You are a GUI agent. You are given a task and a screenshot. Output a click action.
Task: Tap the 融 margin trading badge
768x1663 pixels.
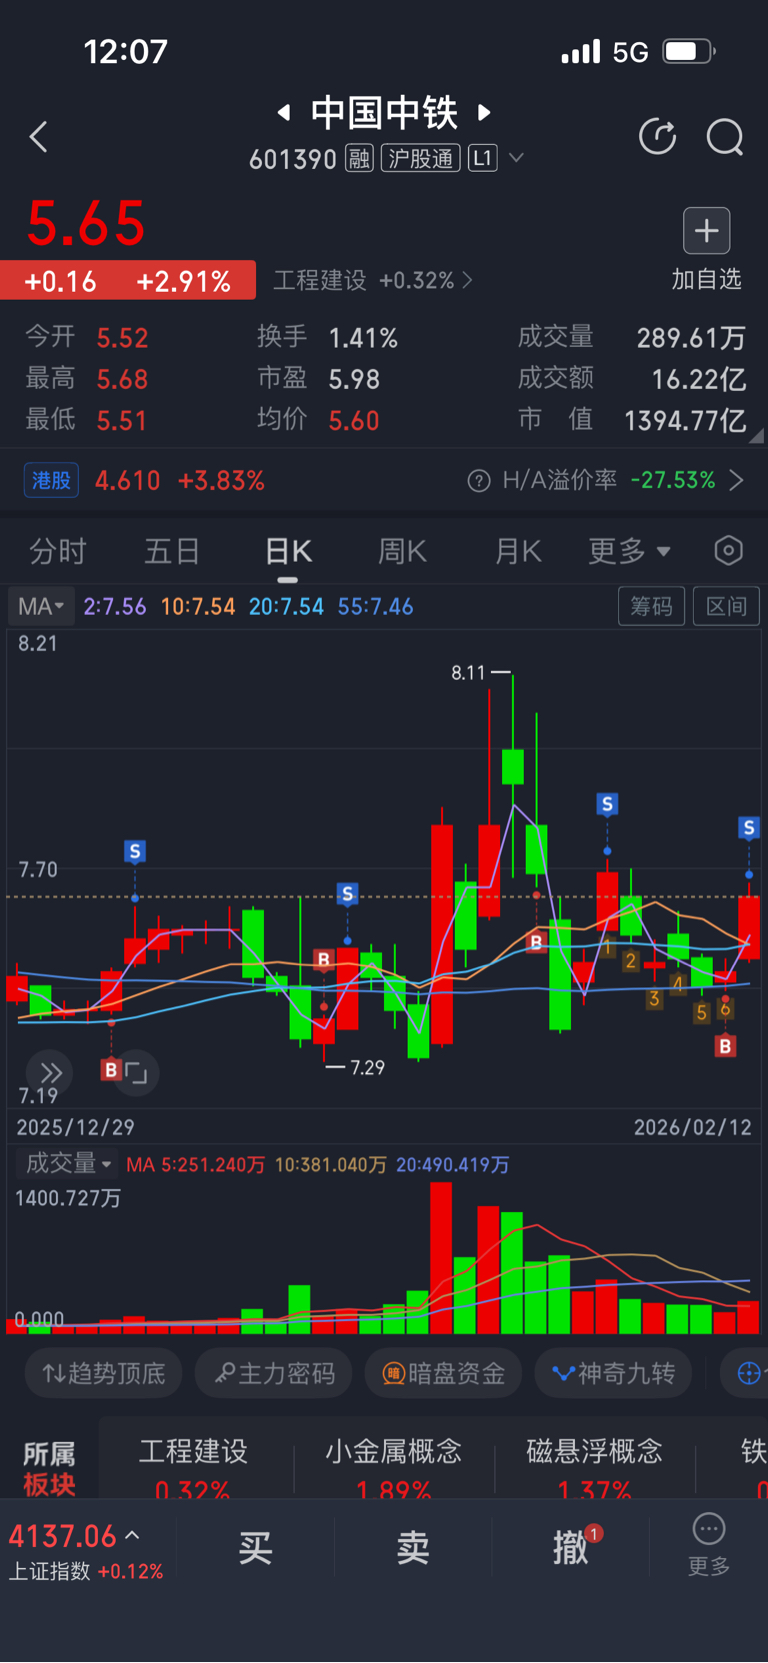359,158
